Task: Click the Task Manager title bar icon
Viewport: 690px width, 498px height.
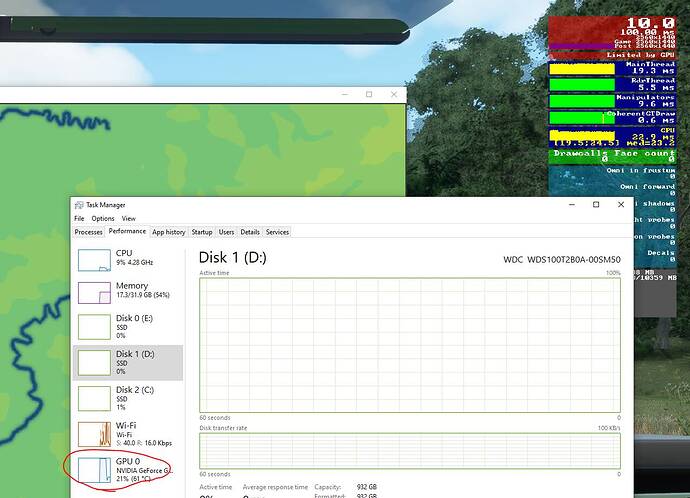Action: pyautogui.click(x=78, y=205)
